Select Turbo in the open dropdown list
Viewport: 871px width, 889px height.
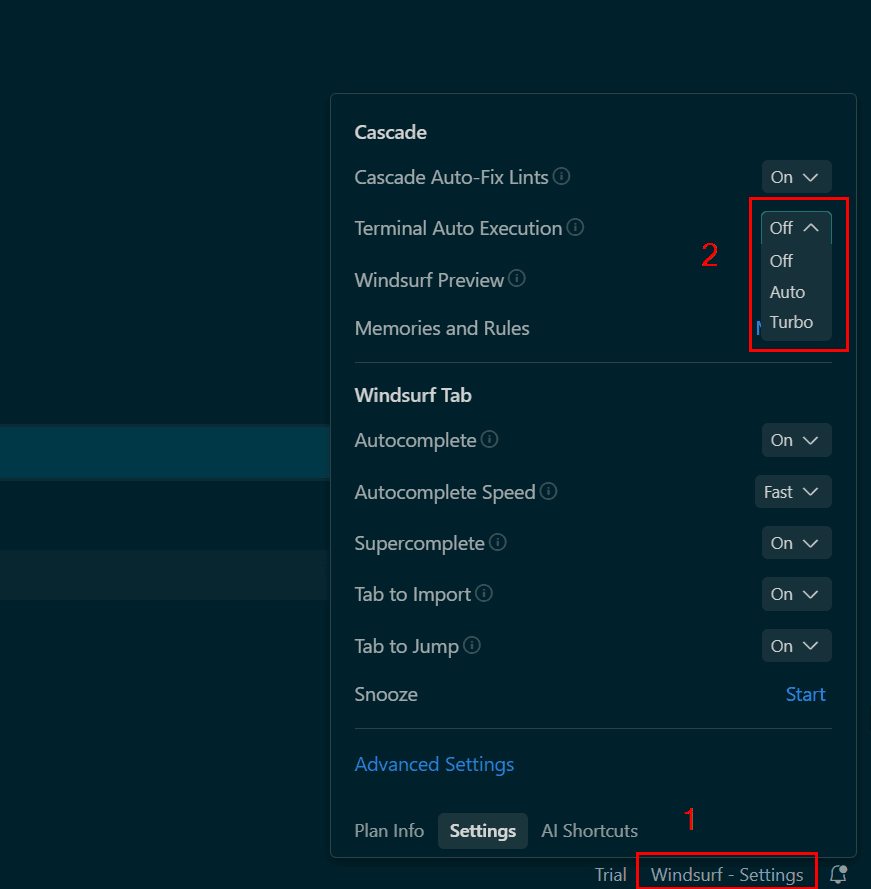coord(791,322)
